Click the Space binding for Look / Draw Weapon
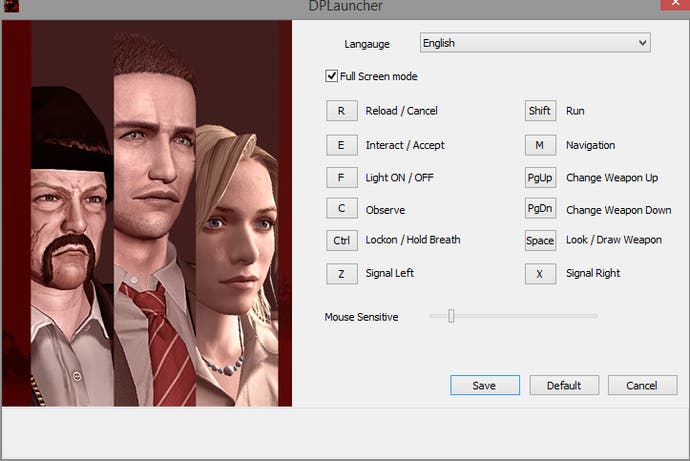Viewport: 690px width, 461px height. click(540, 241)
